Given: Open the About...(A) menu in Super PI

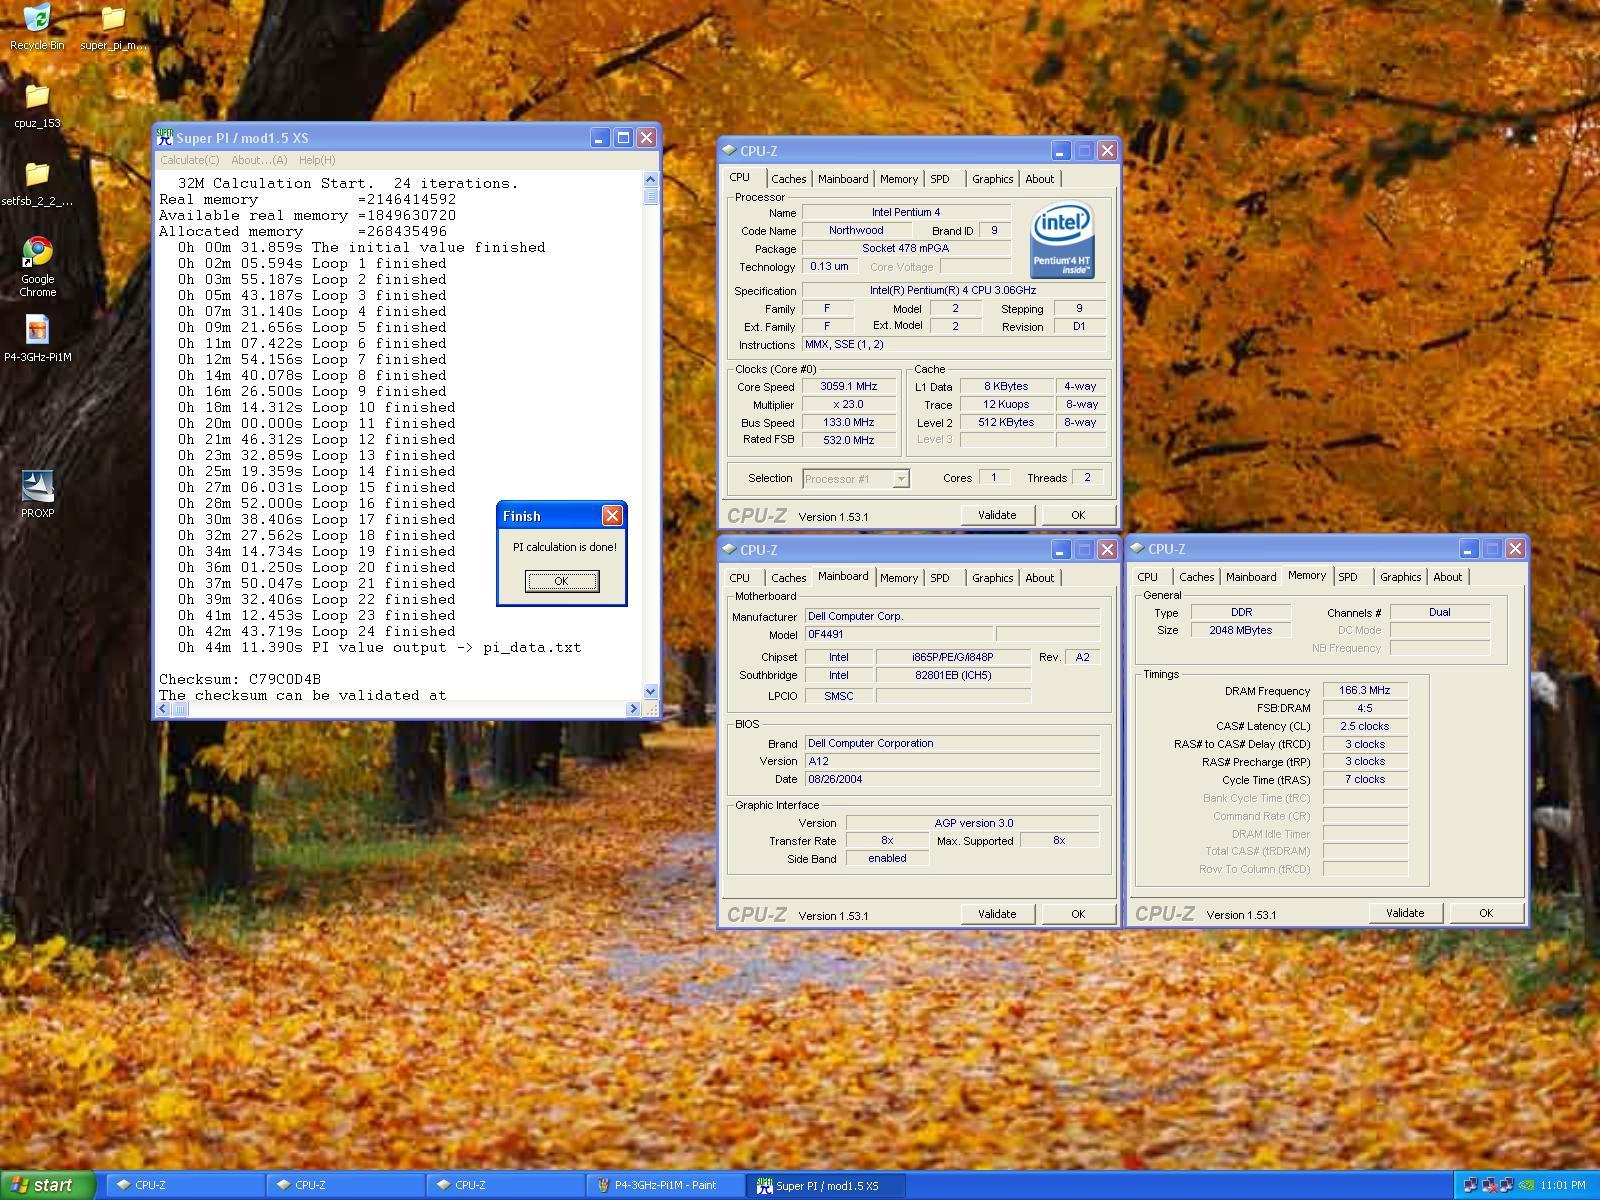Looking at the screenshot, I should [259, 160].
